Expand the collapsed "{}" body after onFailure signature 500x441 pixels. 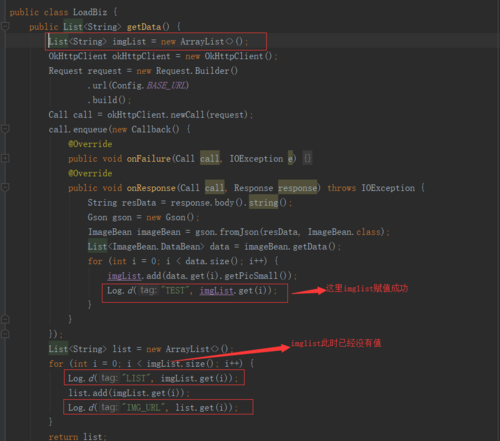[x=307, y=158]
